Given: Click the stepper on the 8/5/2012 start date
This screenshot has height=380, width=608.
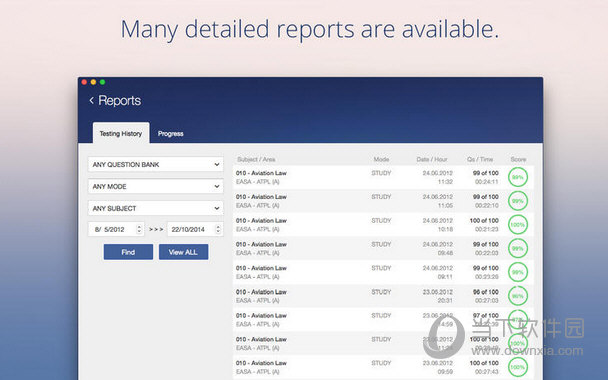Looking at the screenshot, I should coord(139,229).
